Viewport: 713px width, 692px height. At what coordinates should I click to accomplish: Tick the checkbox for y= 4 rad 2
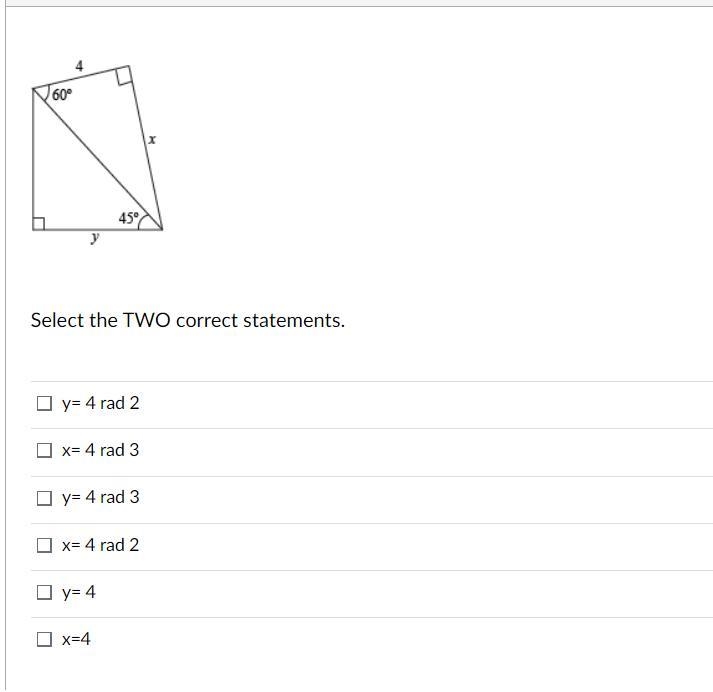click(x=44, y=403)
